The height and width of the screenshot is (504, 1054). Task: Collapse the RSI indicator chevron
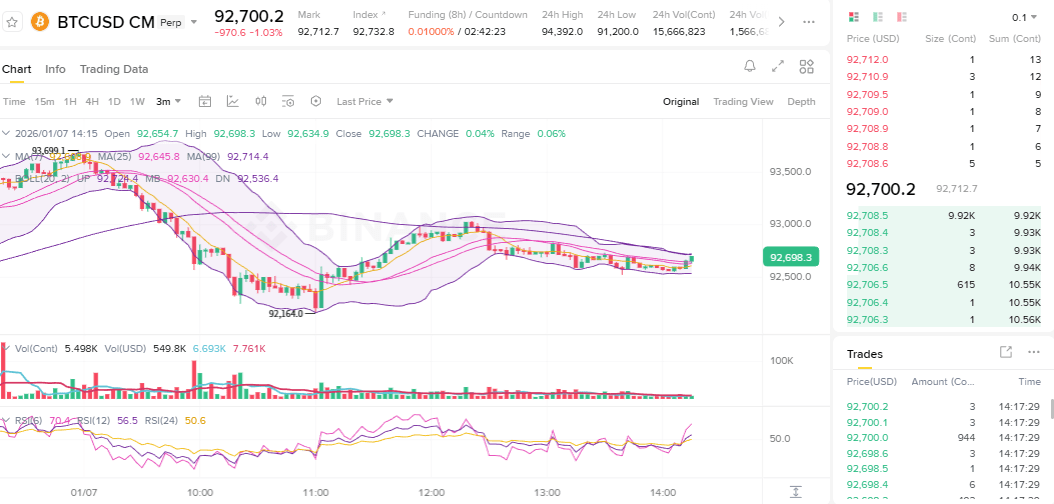5,421
